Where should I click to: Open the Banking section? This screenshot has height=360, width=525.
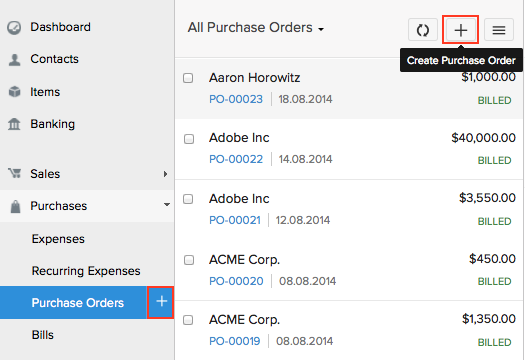coord(53,124)
